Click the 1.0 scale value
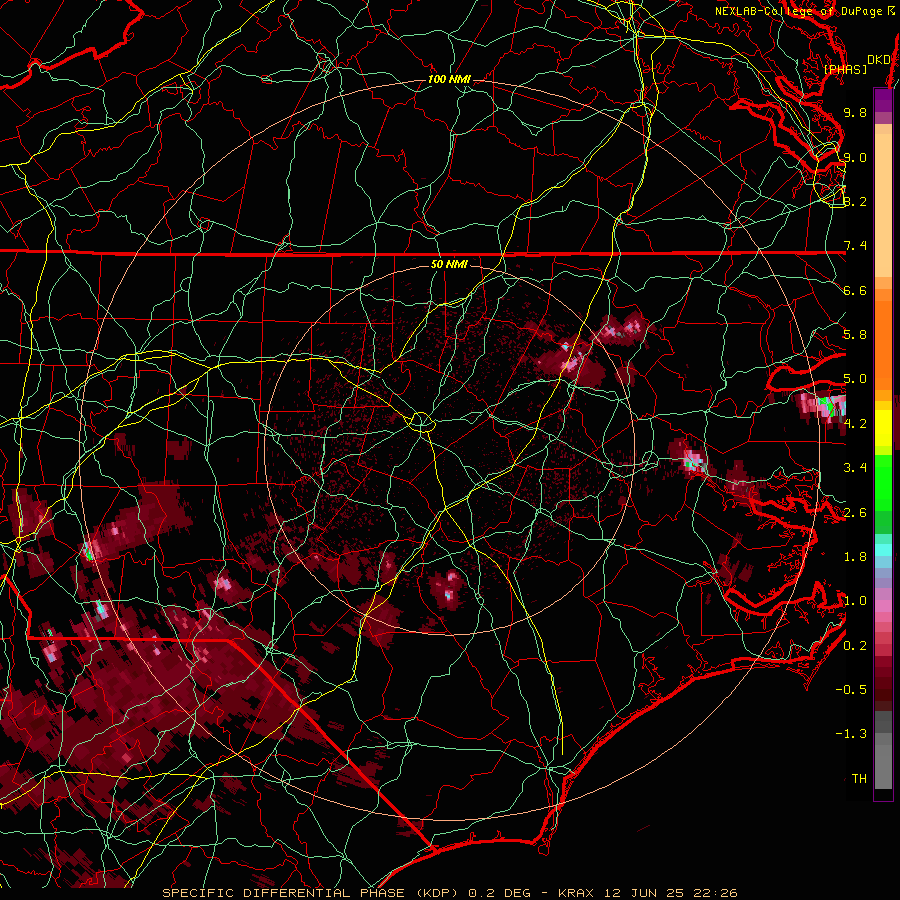Image resolution: width=900 pixels, height=900 pixels. [x=855, y=601]
